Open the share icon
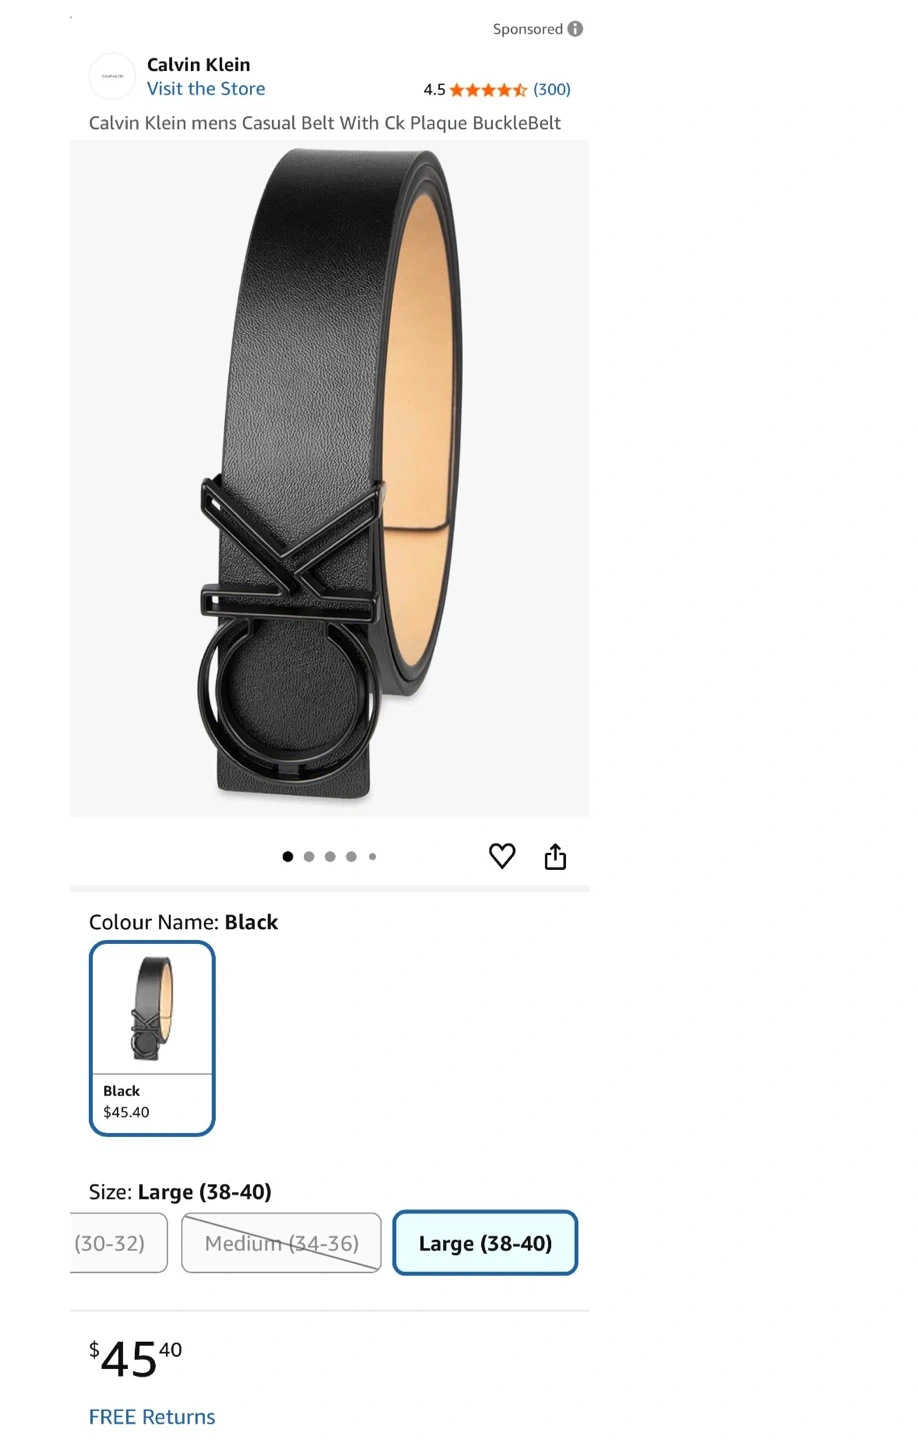Screen dimensions: 918x1440 click(x=555, y=856)
